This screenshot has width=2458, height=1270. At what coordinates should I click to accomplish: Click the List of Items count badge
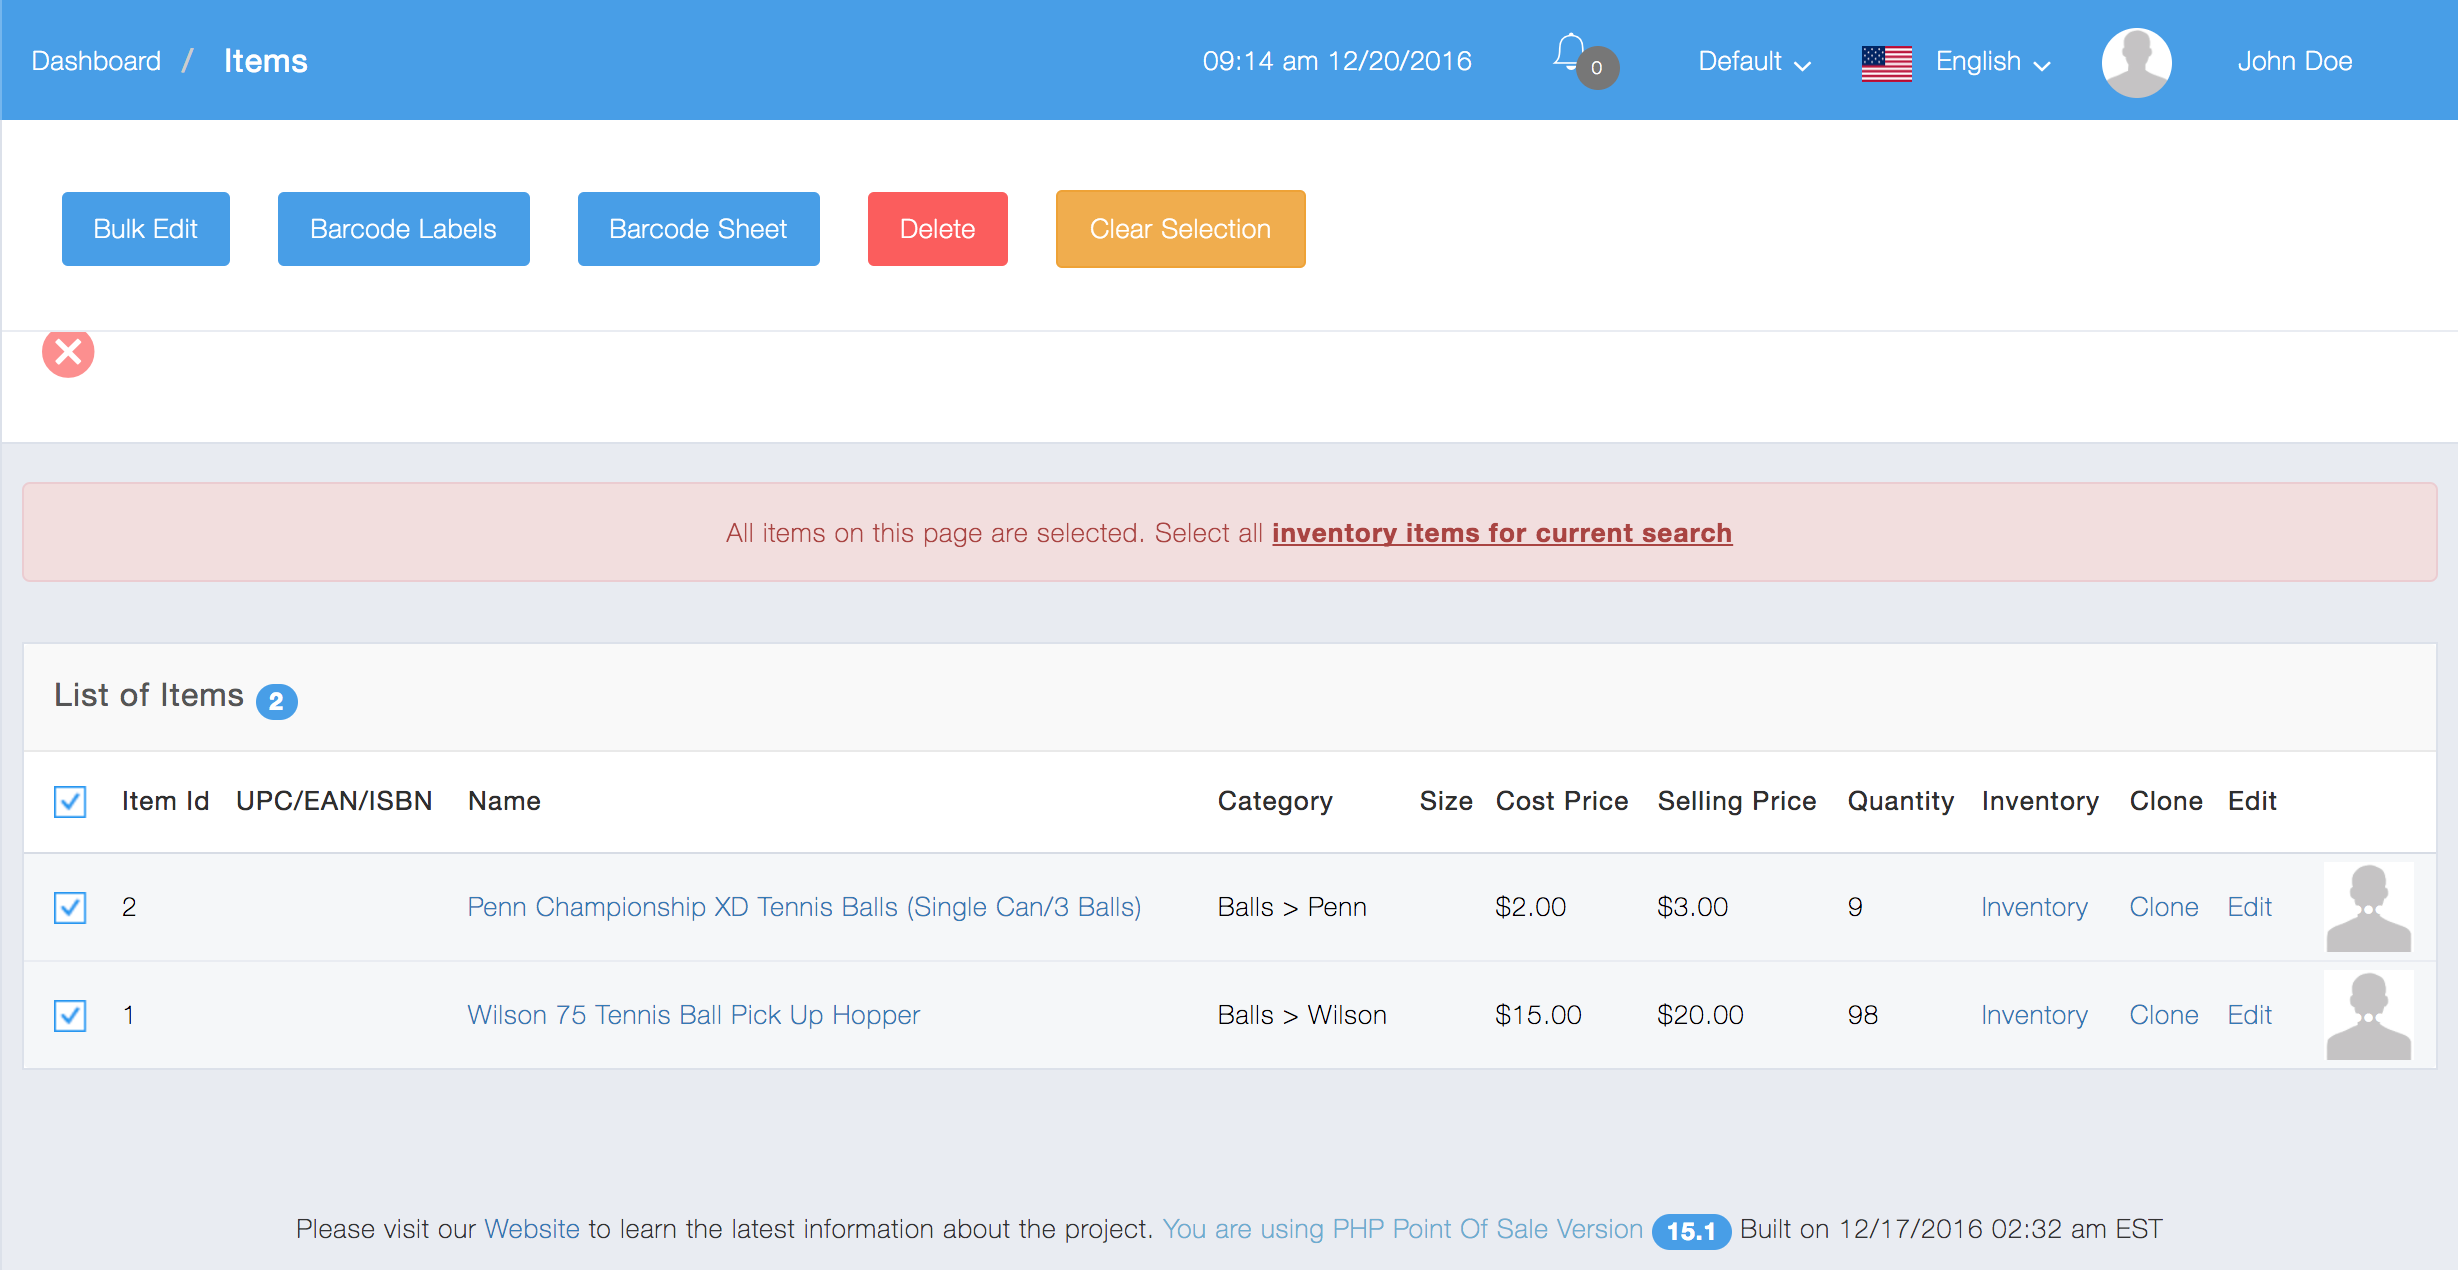click(x=276, y=701)
